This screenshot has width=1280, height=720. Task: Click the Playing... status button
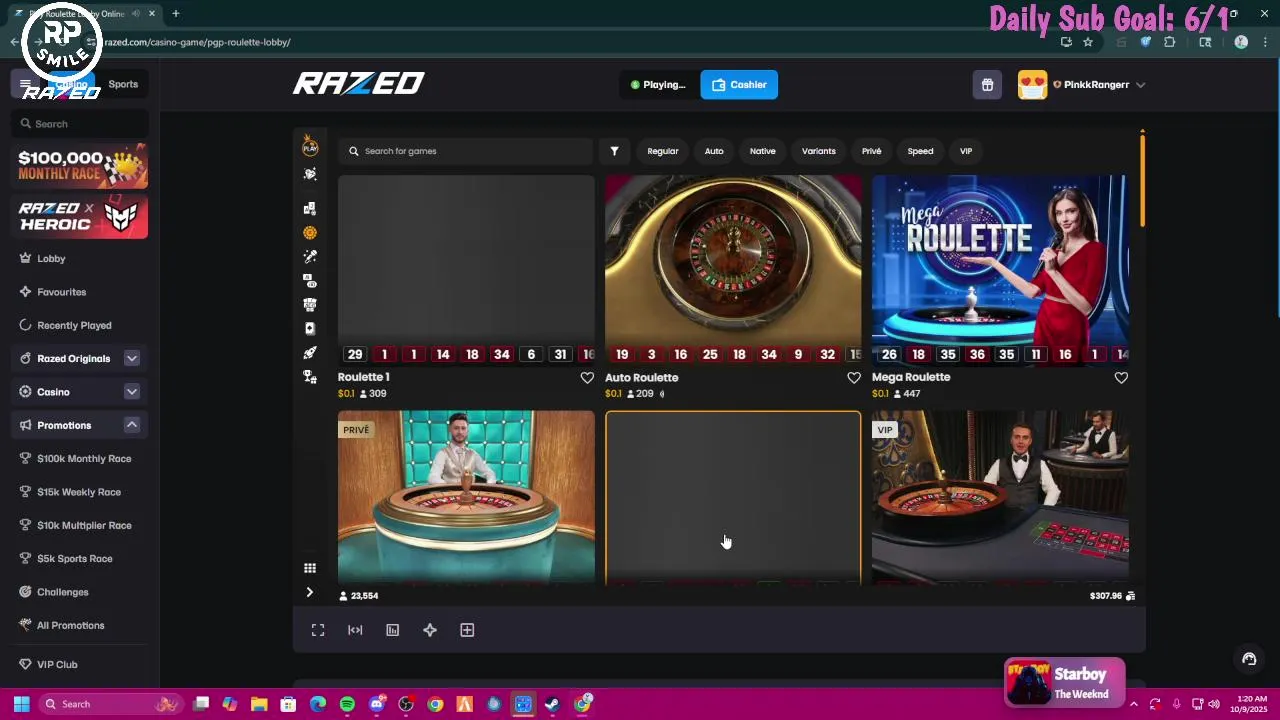pyautogui.click(x=658, y=85)
